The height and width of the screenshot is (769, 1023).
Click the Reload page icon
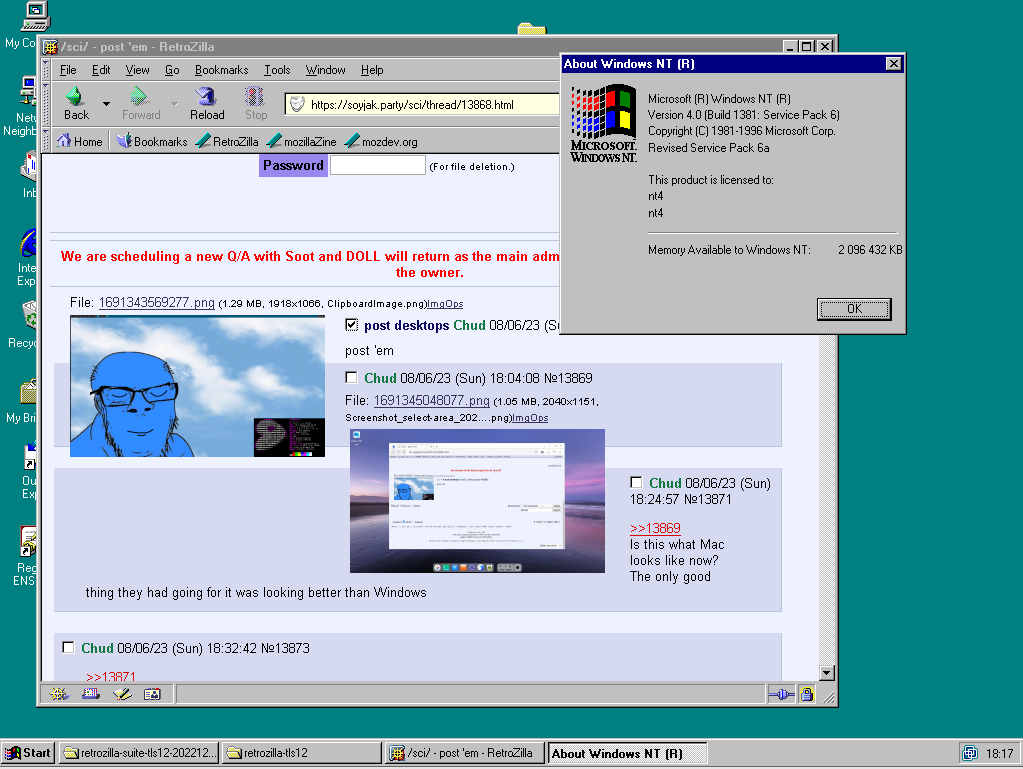click(x=207, y=97)
